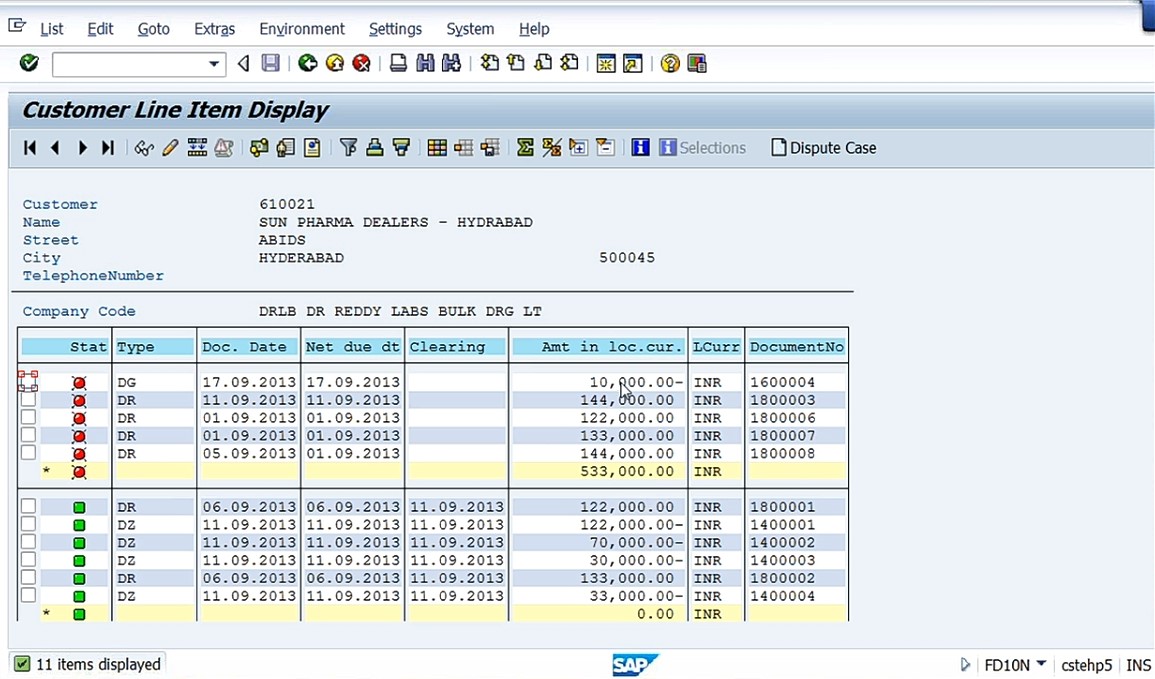Open the Extras menu
The height and width of the screenshot is (679, 1155).
click(214, 29)
